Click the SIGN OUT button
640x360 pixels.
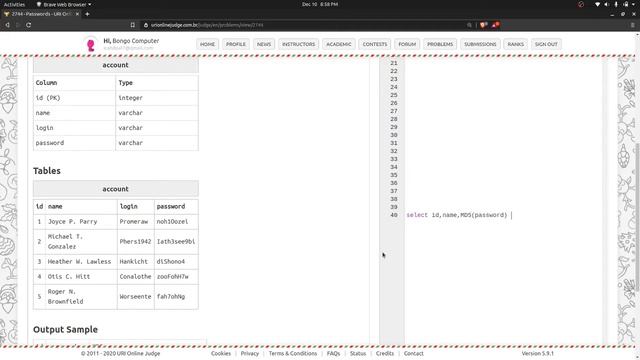546,44
